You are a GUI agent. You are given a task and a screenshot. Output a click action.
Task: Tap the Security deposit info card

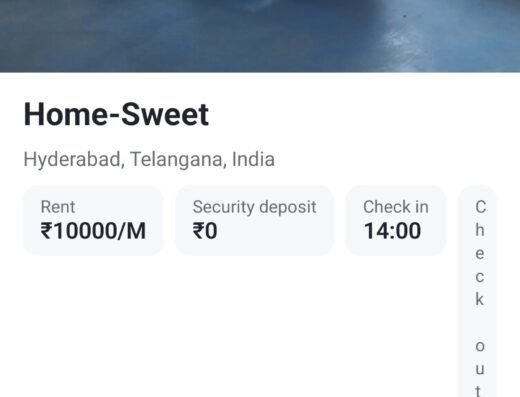tap(255, 221)
